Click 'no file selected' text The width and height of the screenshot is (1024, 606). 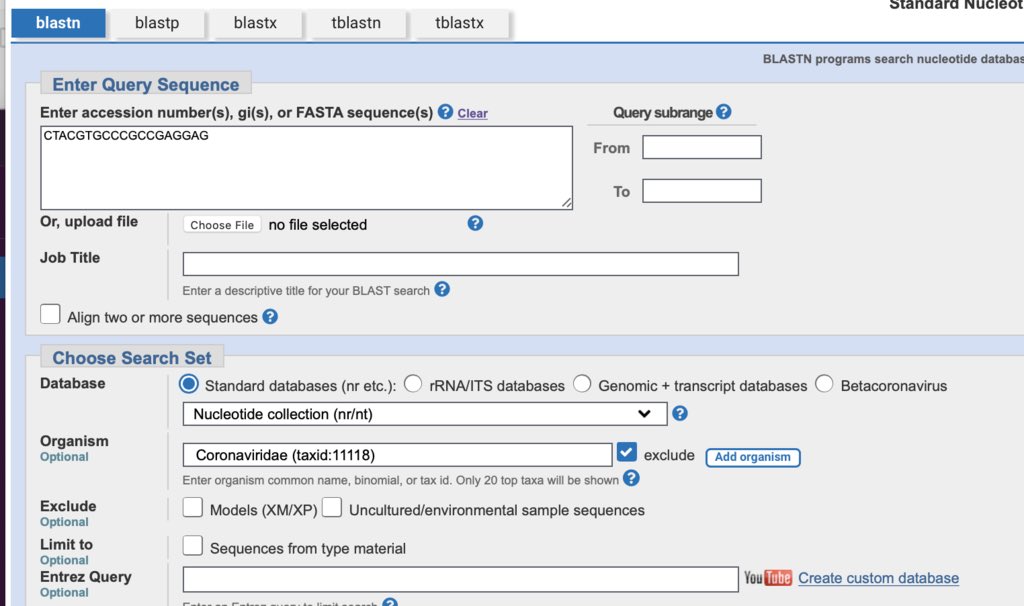coord(318,225)
